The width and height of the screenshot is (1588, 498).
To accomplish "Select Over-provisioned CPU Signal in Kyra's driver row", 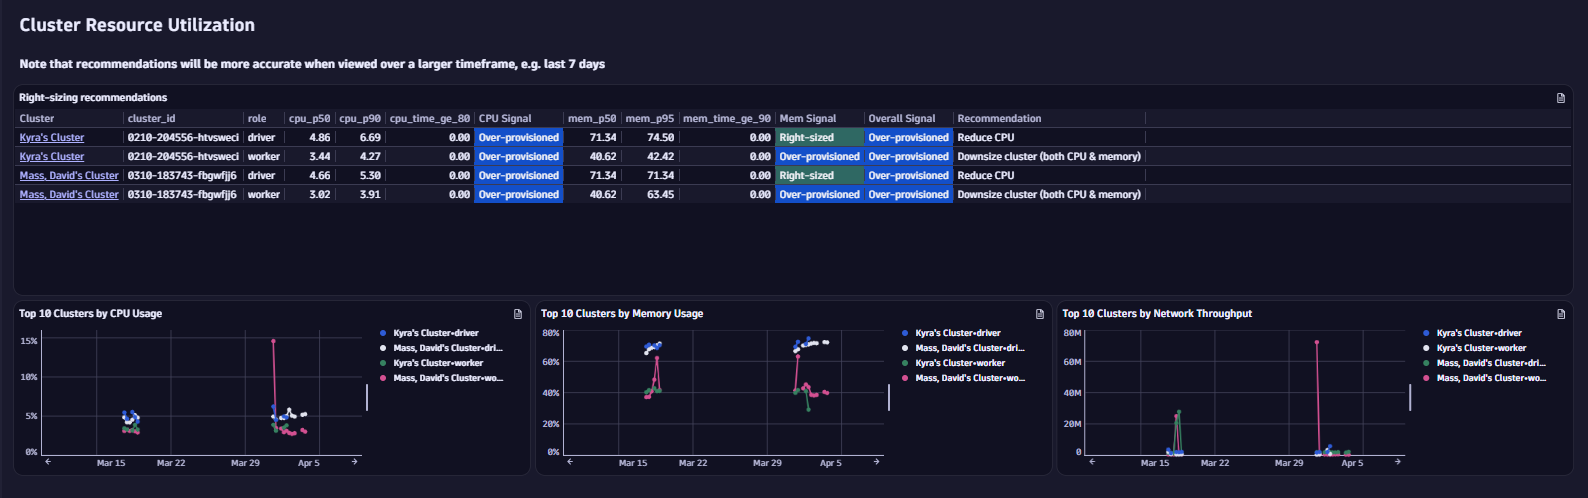I will pyautogui.click(x=519, y=138).
